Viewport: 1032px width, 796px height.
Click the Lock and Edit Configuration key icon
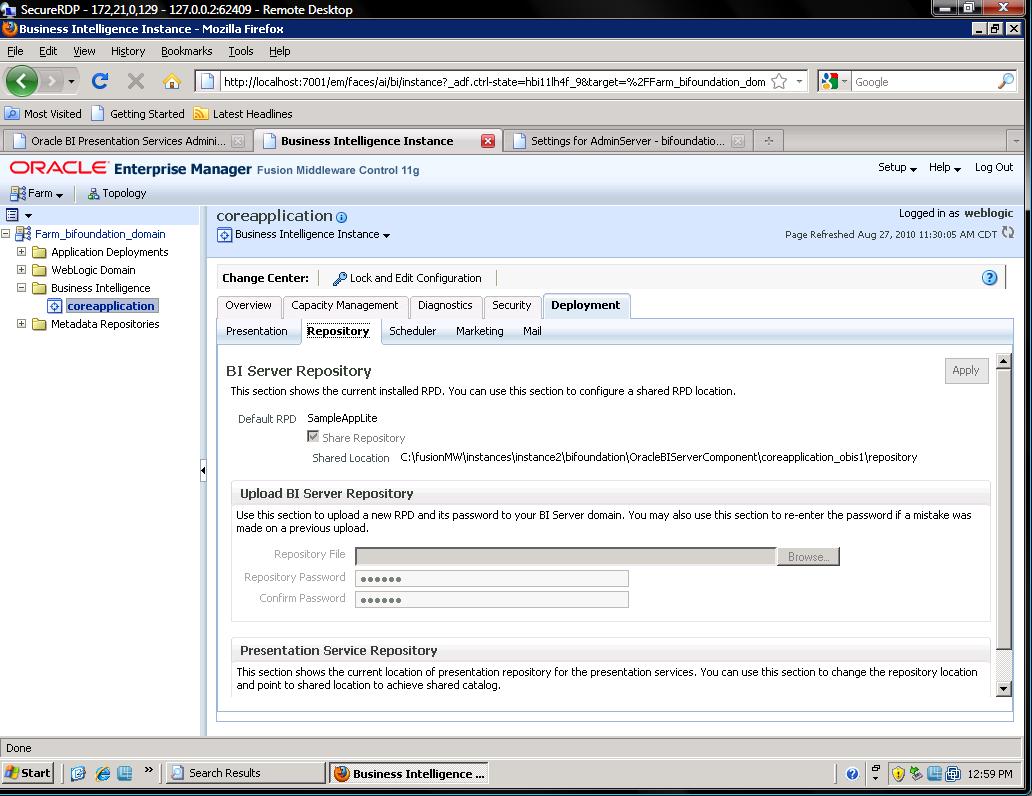coord(340,279)
